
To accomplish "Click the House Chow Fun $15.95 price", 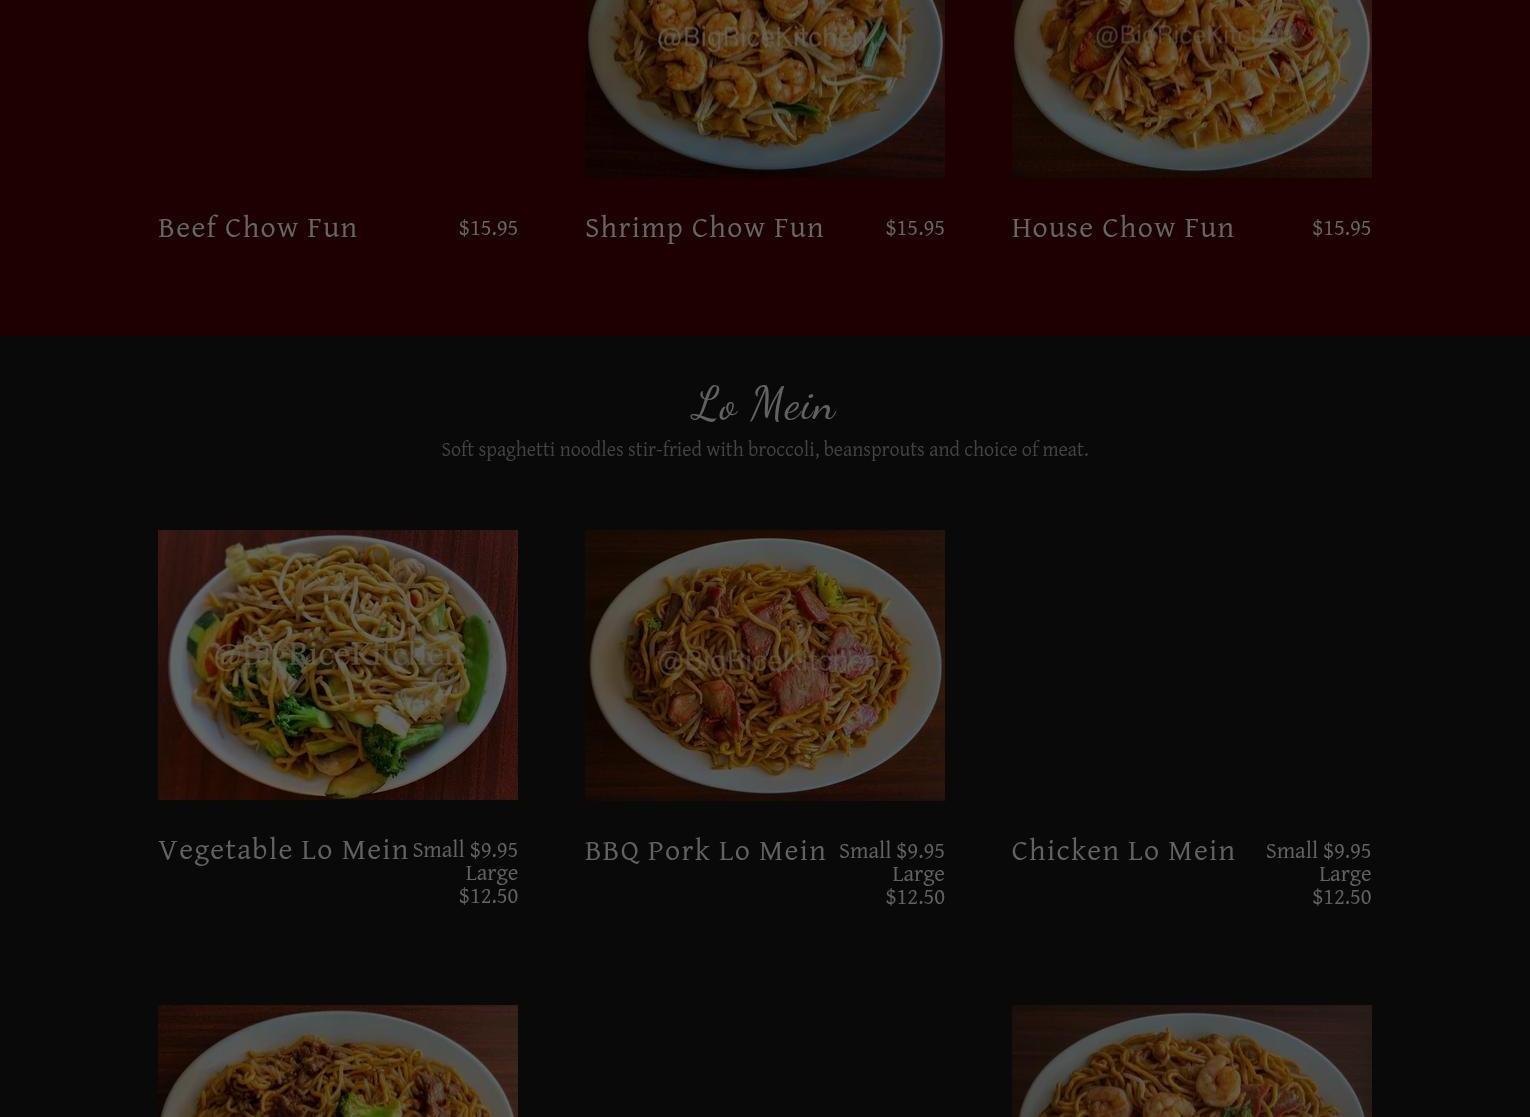I will click(1341, 228).
